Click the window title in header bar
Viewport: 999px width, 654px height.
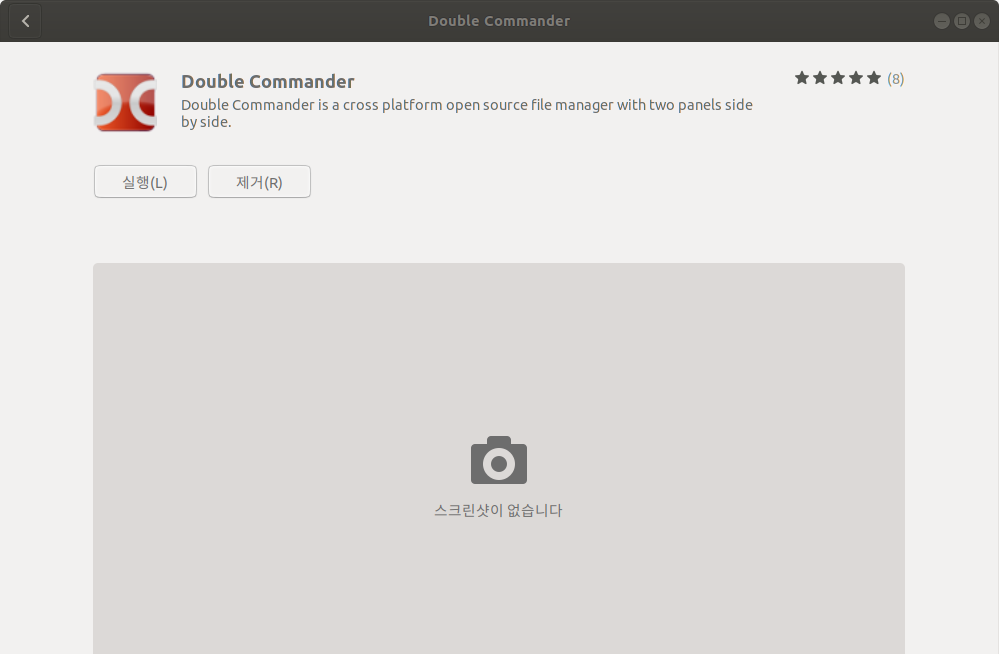click(x=499, y=21)
